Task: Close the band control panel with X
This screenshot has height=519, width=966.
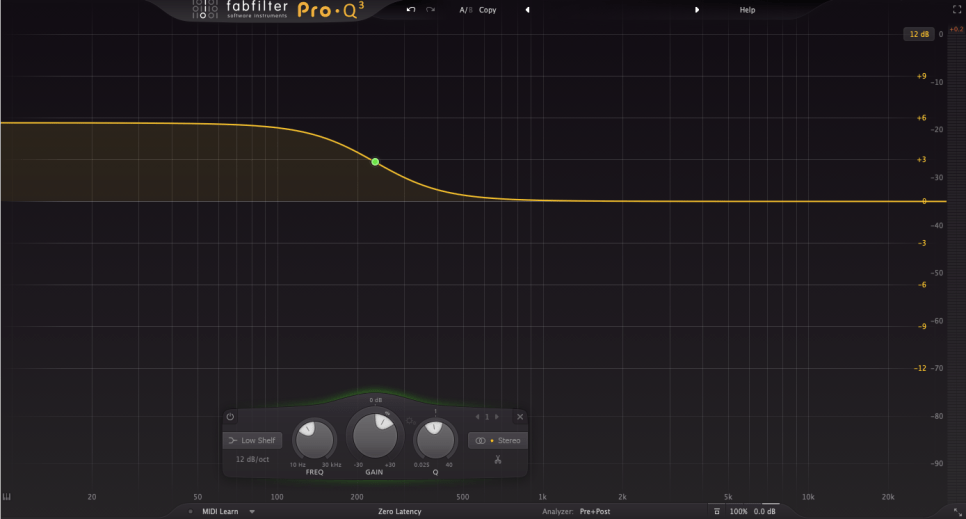Action: tap(520, 416)
